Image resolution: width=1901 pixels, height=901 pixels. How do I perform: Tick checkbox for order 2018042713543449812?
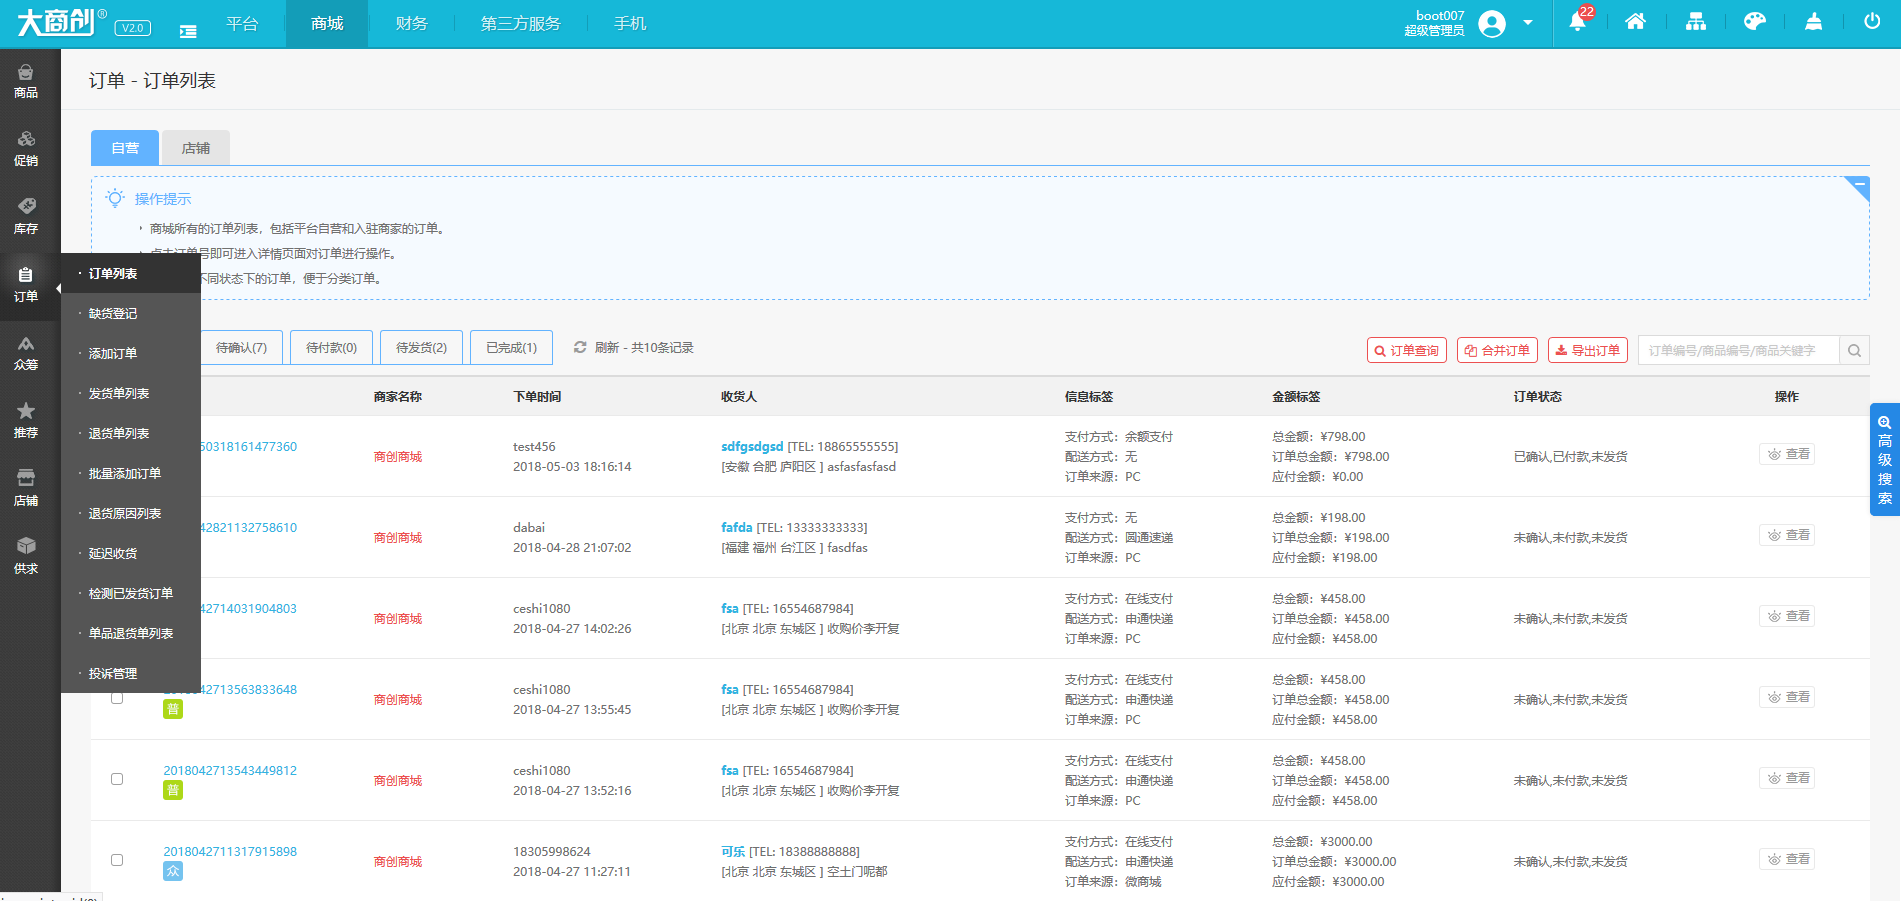pyautogui.click(x=117, y=779)
